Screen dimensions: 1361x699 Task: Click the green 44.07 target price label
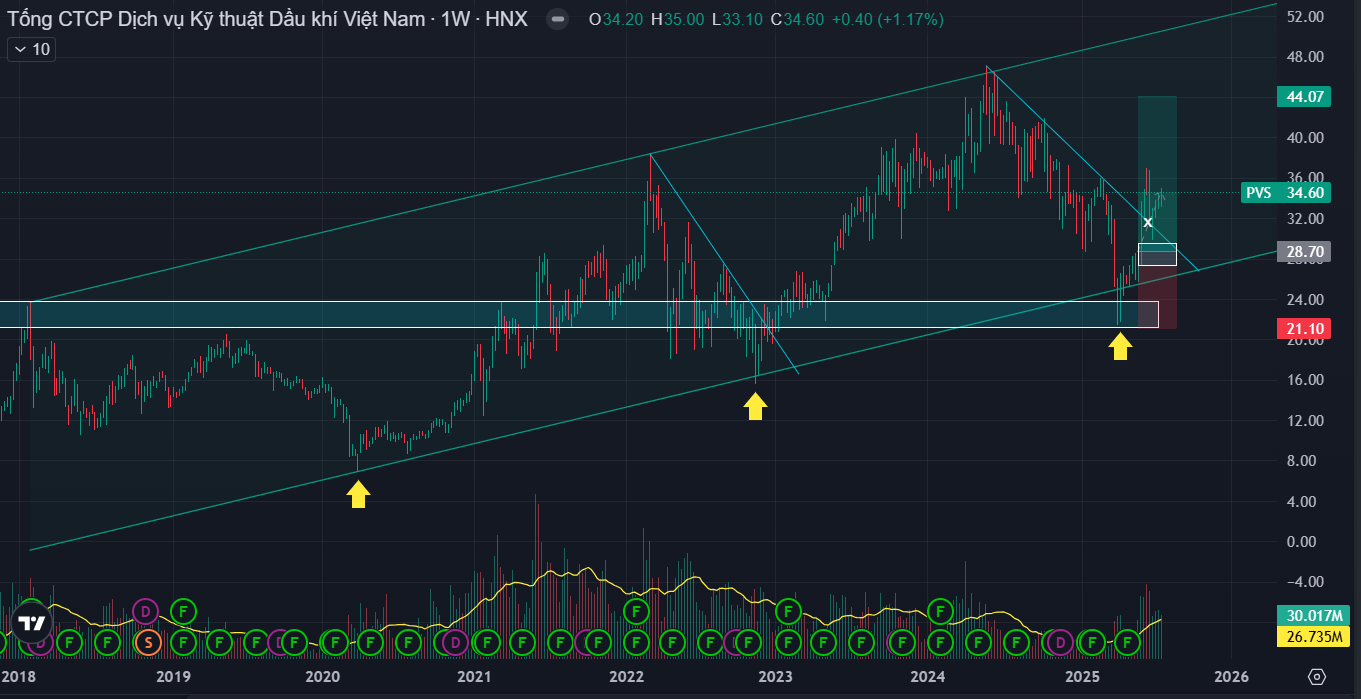(x=1303, y=97)
